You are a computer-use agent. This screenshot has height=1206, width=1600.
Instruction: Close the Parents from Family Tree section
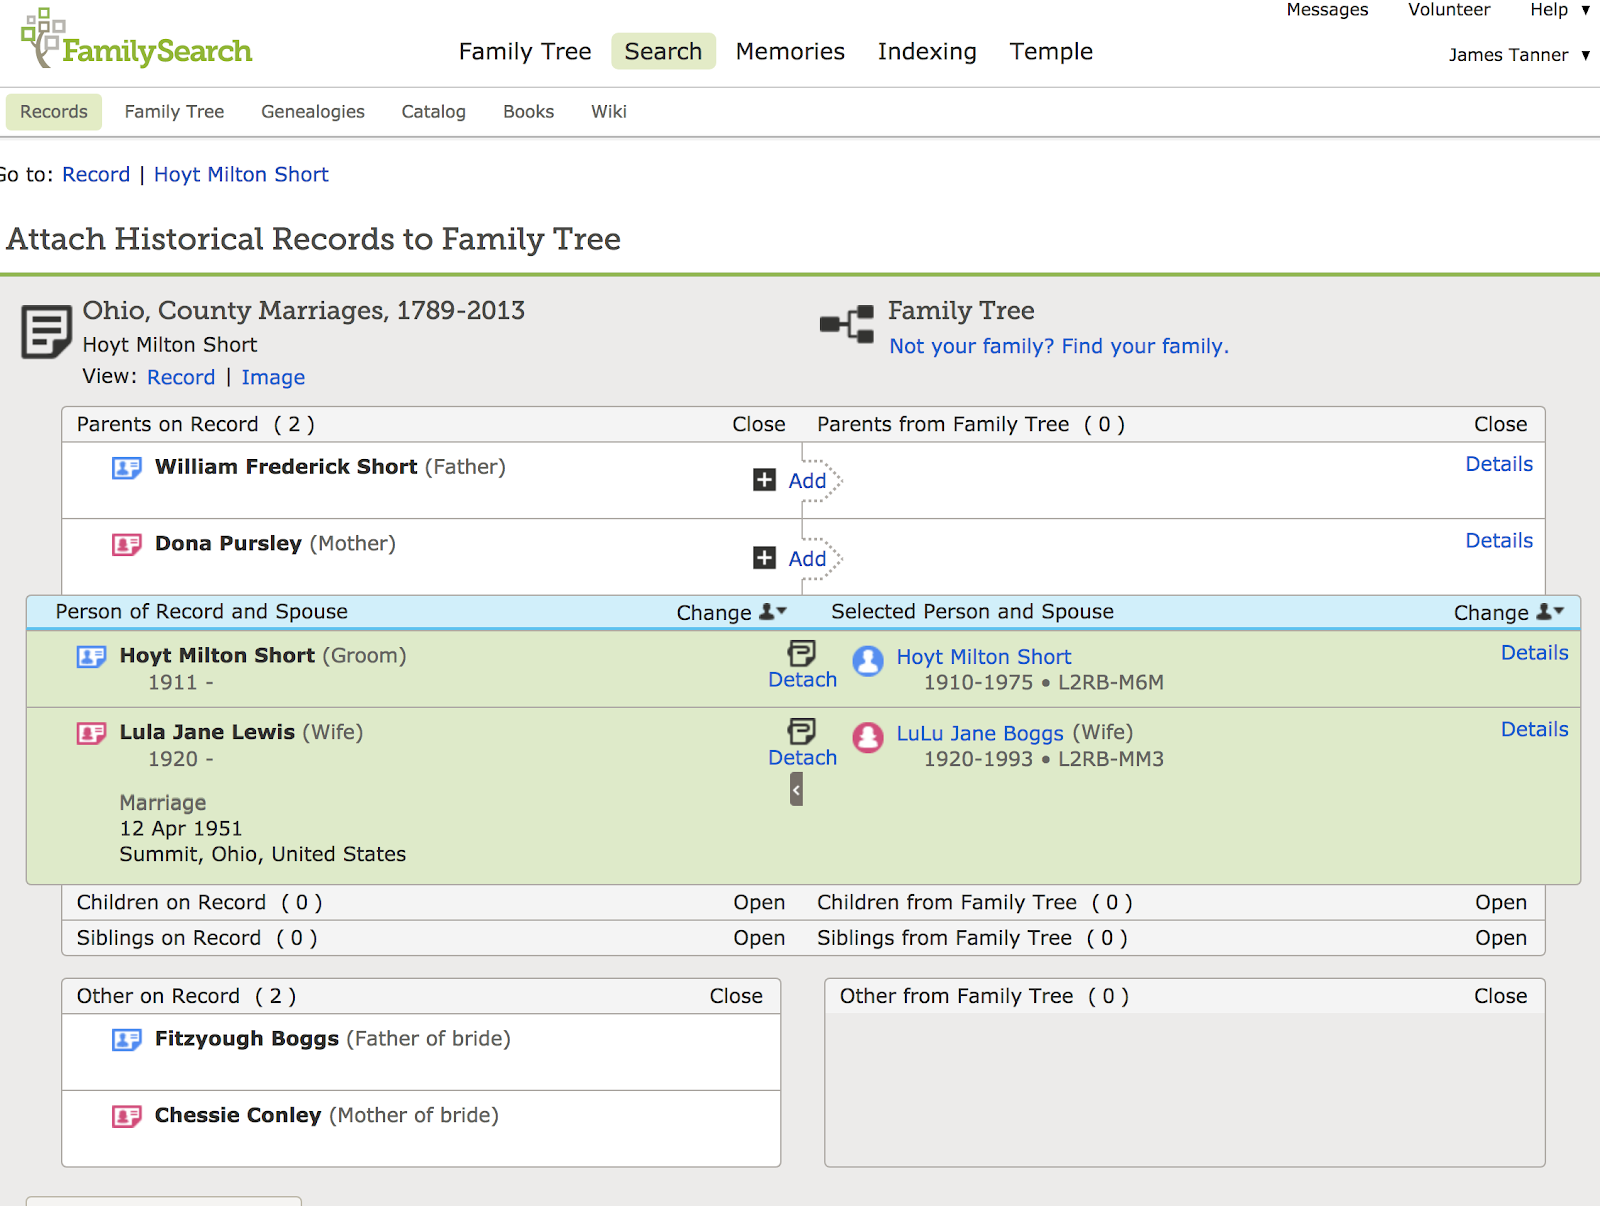(x=1500, y=424)
